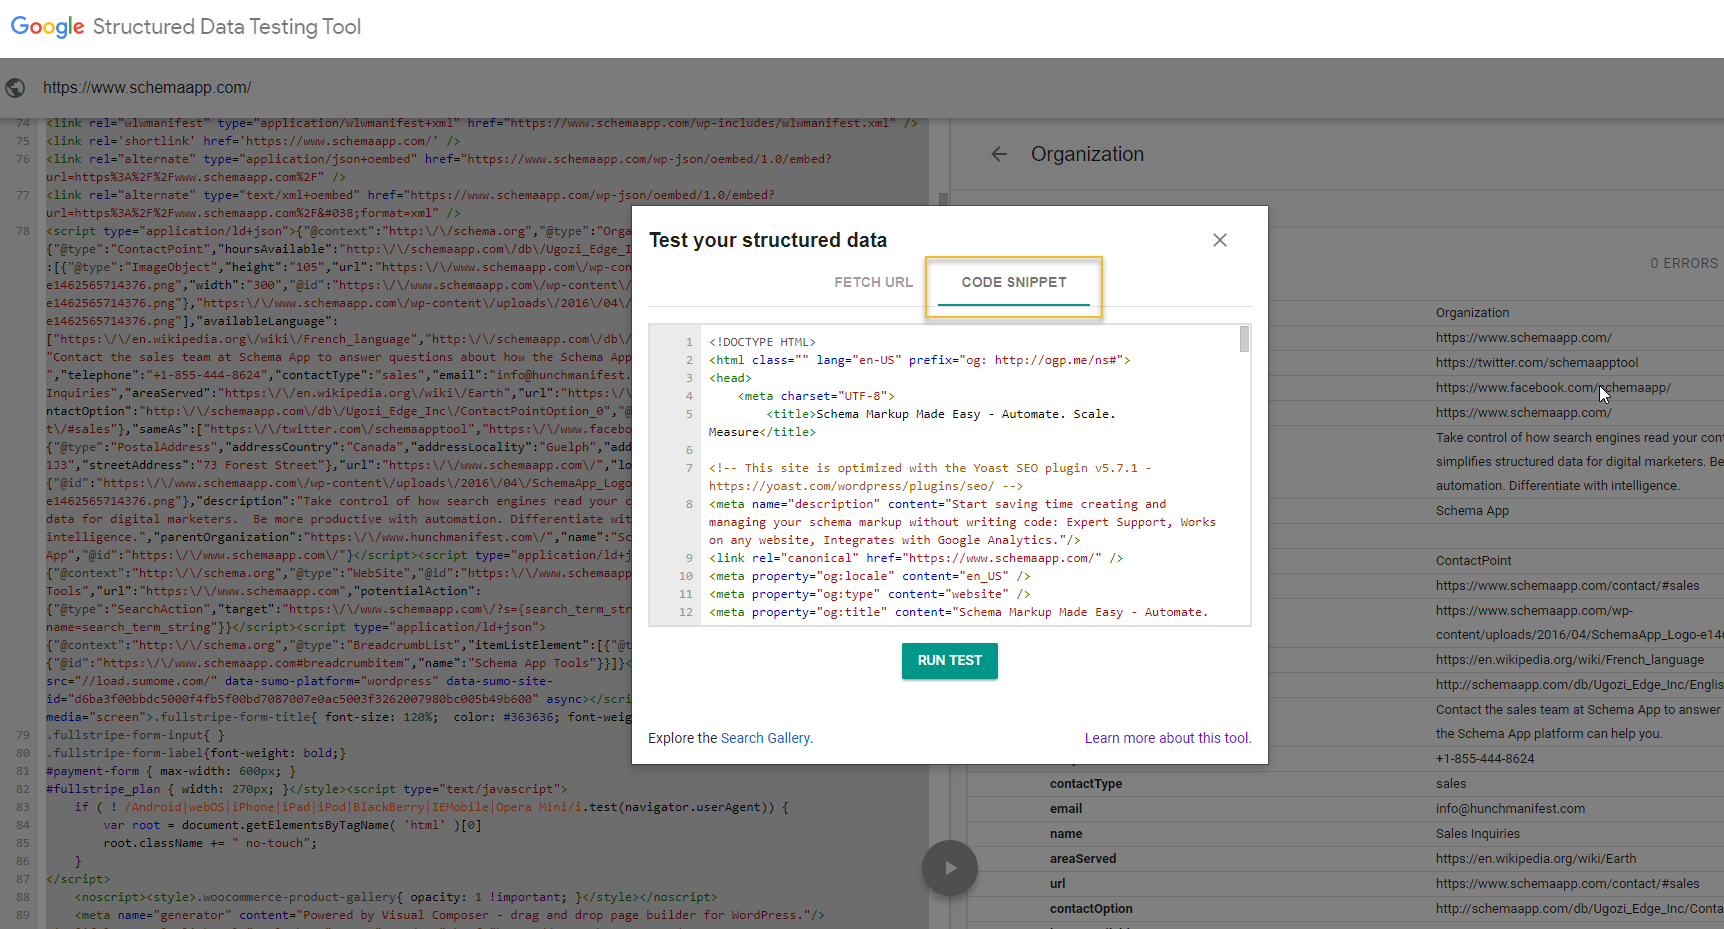Click the 0 ERRORS indicator
1724x929 pixels.
click(x=1684, y=263)
